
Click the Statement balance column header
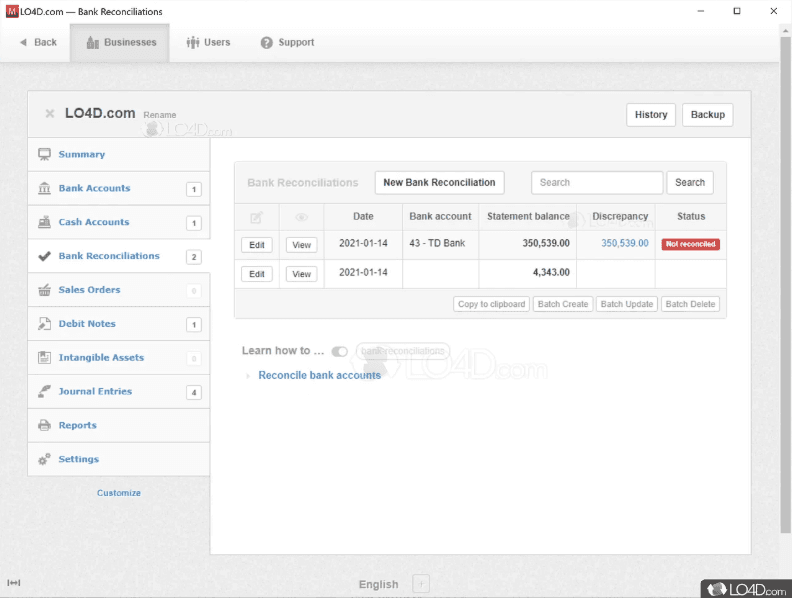pos(528,217)
